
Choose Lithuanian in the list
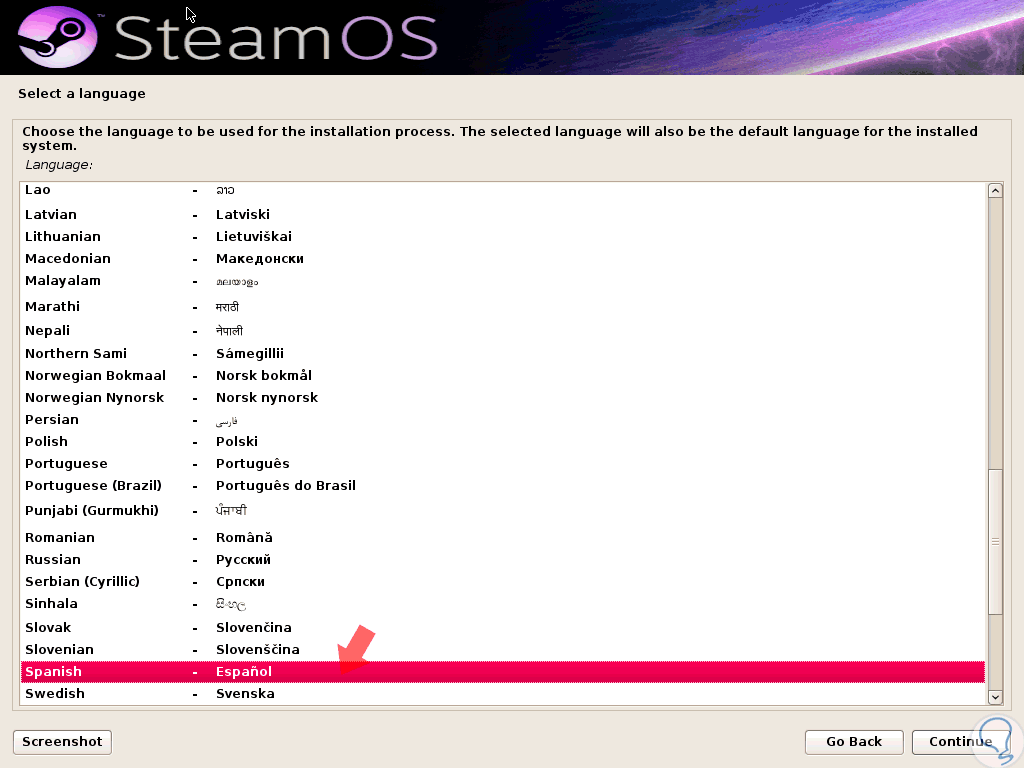[502, 236]
